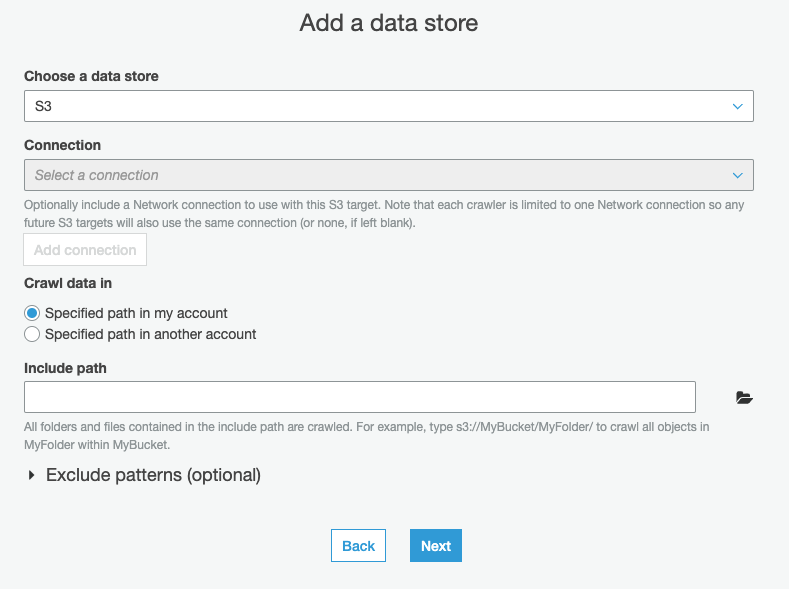This screenshot has height=589, width=789.
Task: Open the folder browse icon beside Include path
Action: point(743,398)
